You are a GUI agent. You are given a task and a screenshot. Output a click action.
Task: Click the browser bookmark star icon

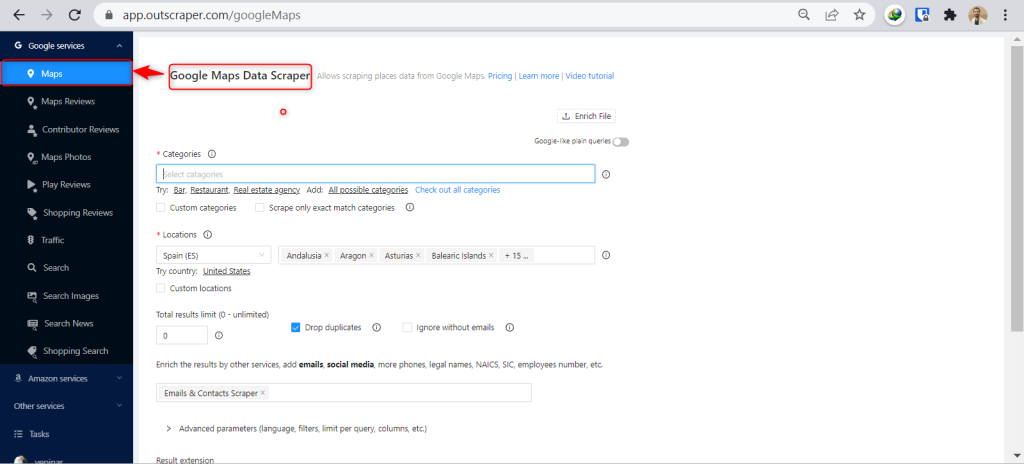(859, 15)
